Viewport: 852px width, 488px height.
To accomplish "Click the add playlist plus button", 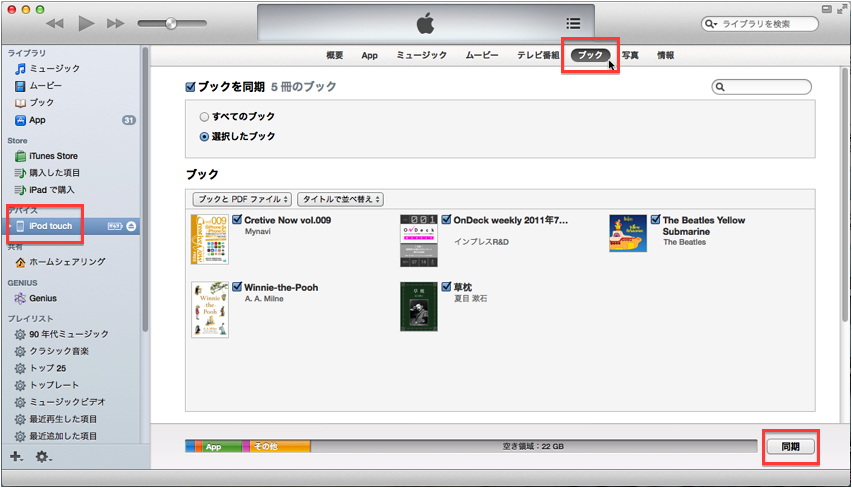I will click(x=16, y=456).
